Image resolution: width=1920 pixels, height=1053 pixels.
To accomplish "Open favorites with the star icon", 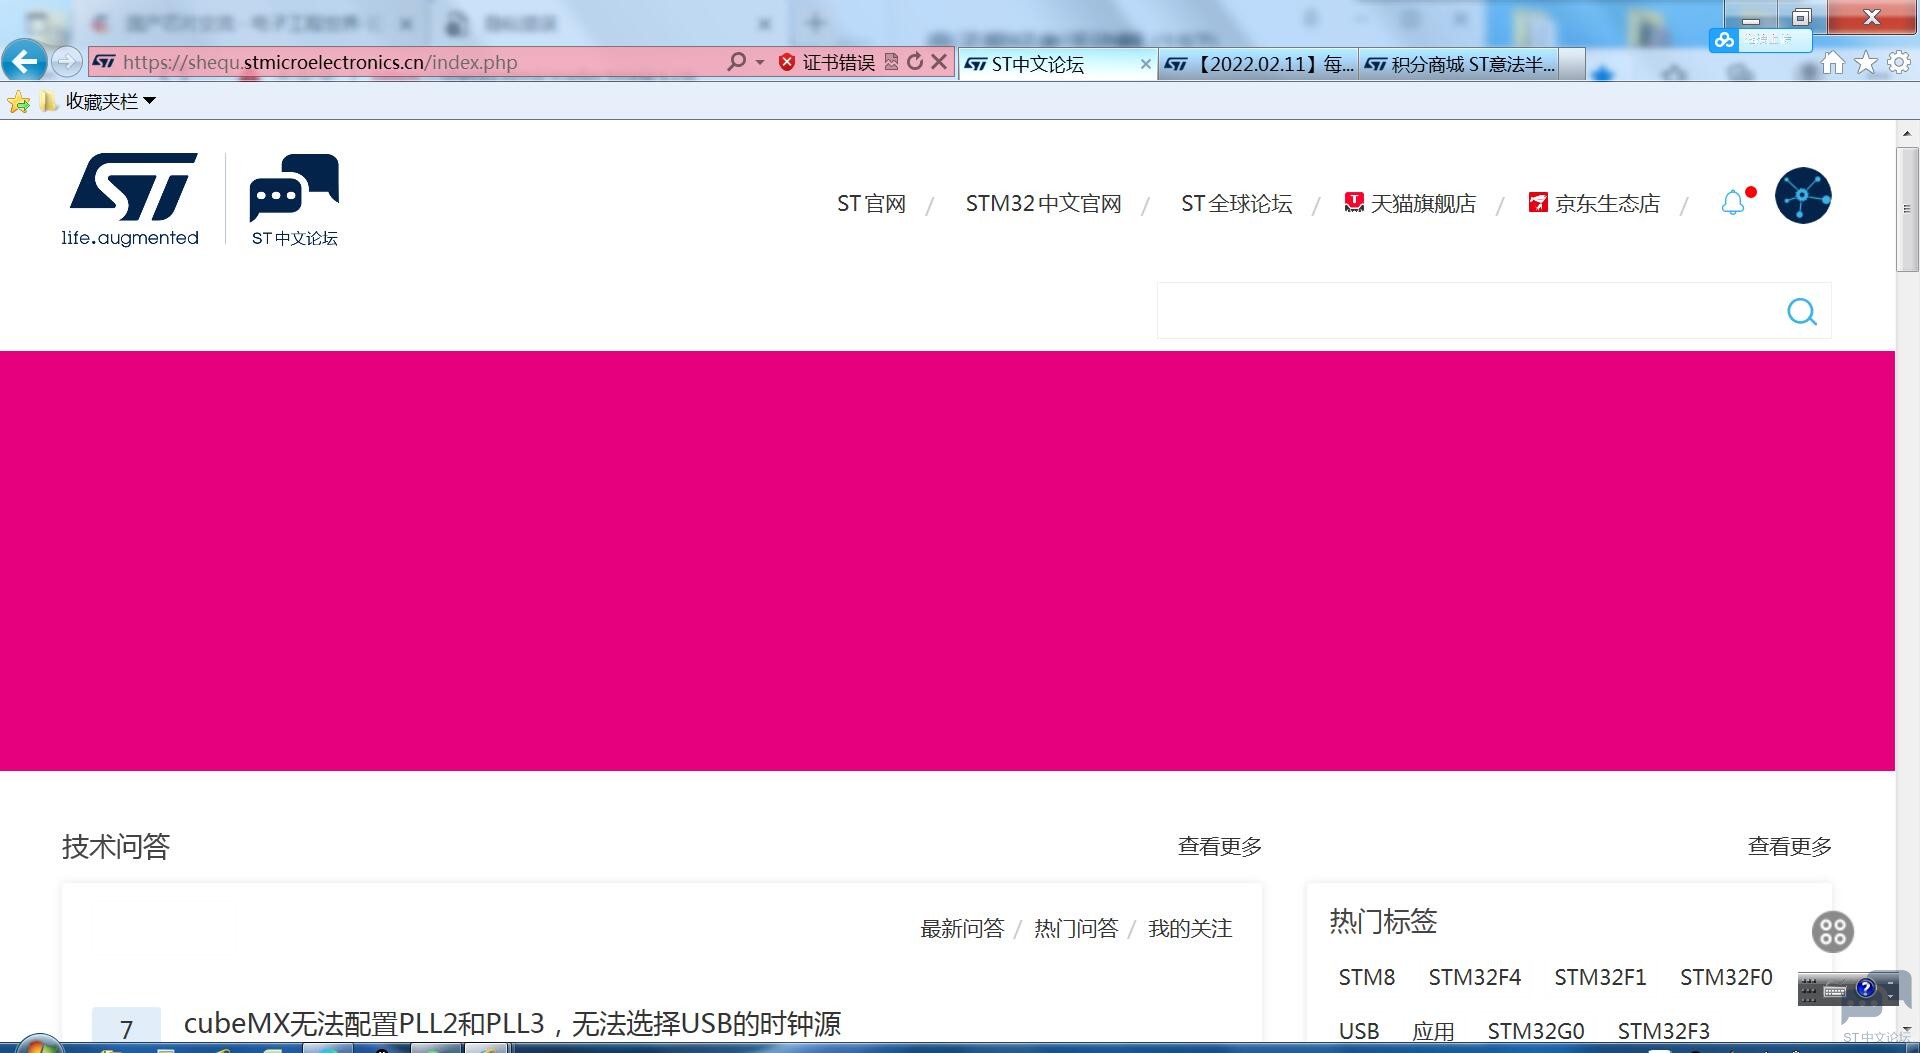I will [x=1866, y=63].
